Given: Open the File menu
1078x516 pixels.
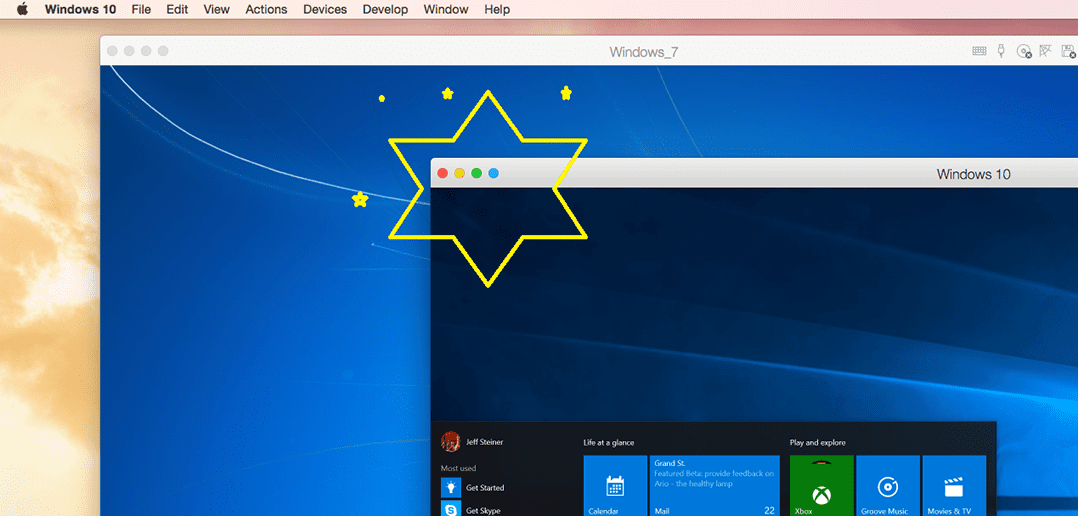Looking at the screenshot, I should coord(141,10).
